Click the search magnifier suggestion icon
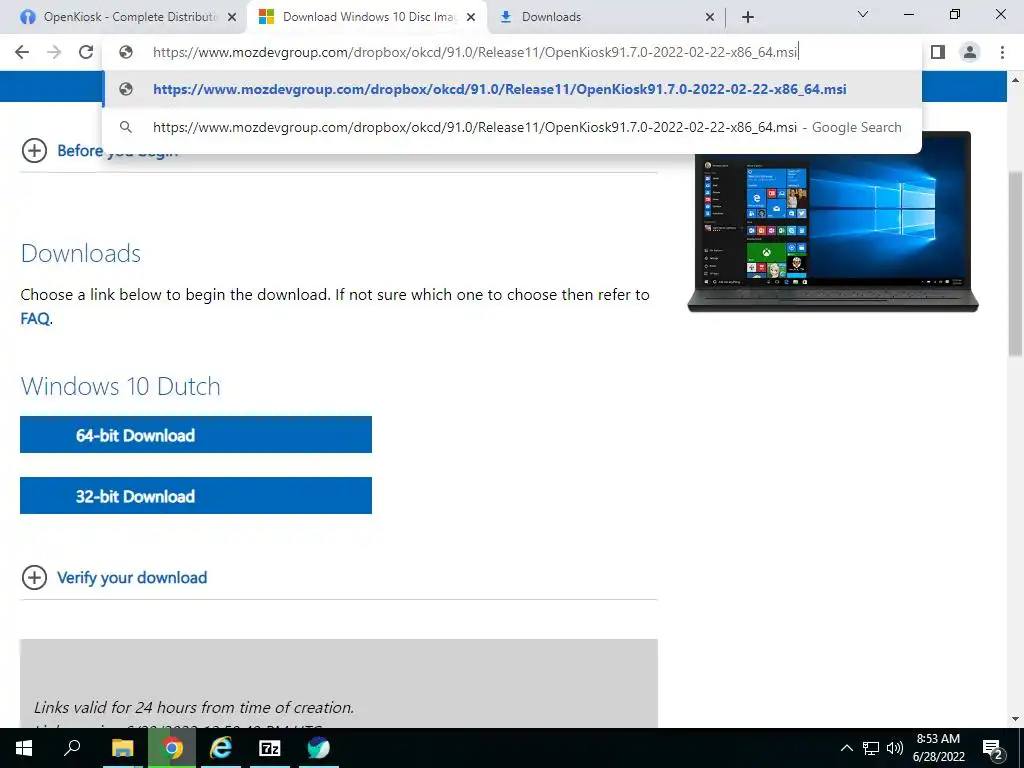 pos(126,127)
